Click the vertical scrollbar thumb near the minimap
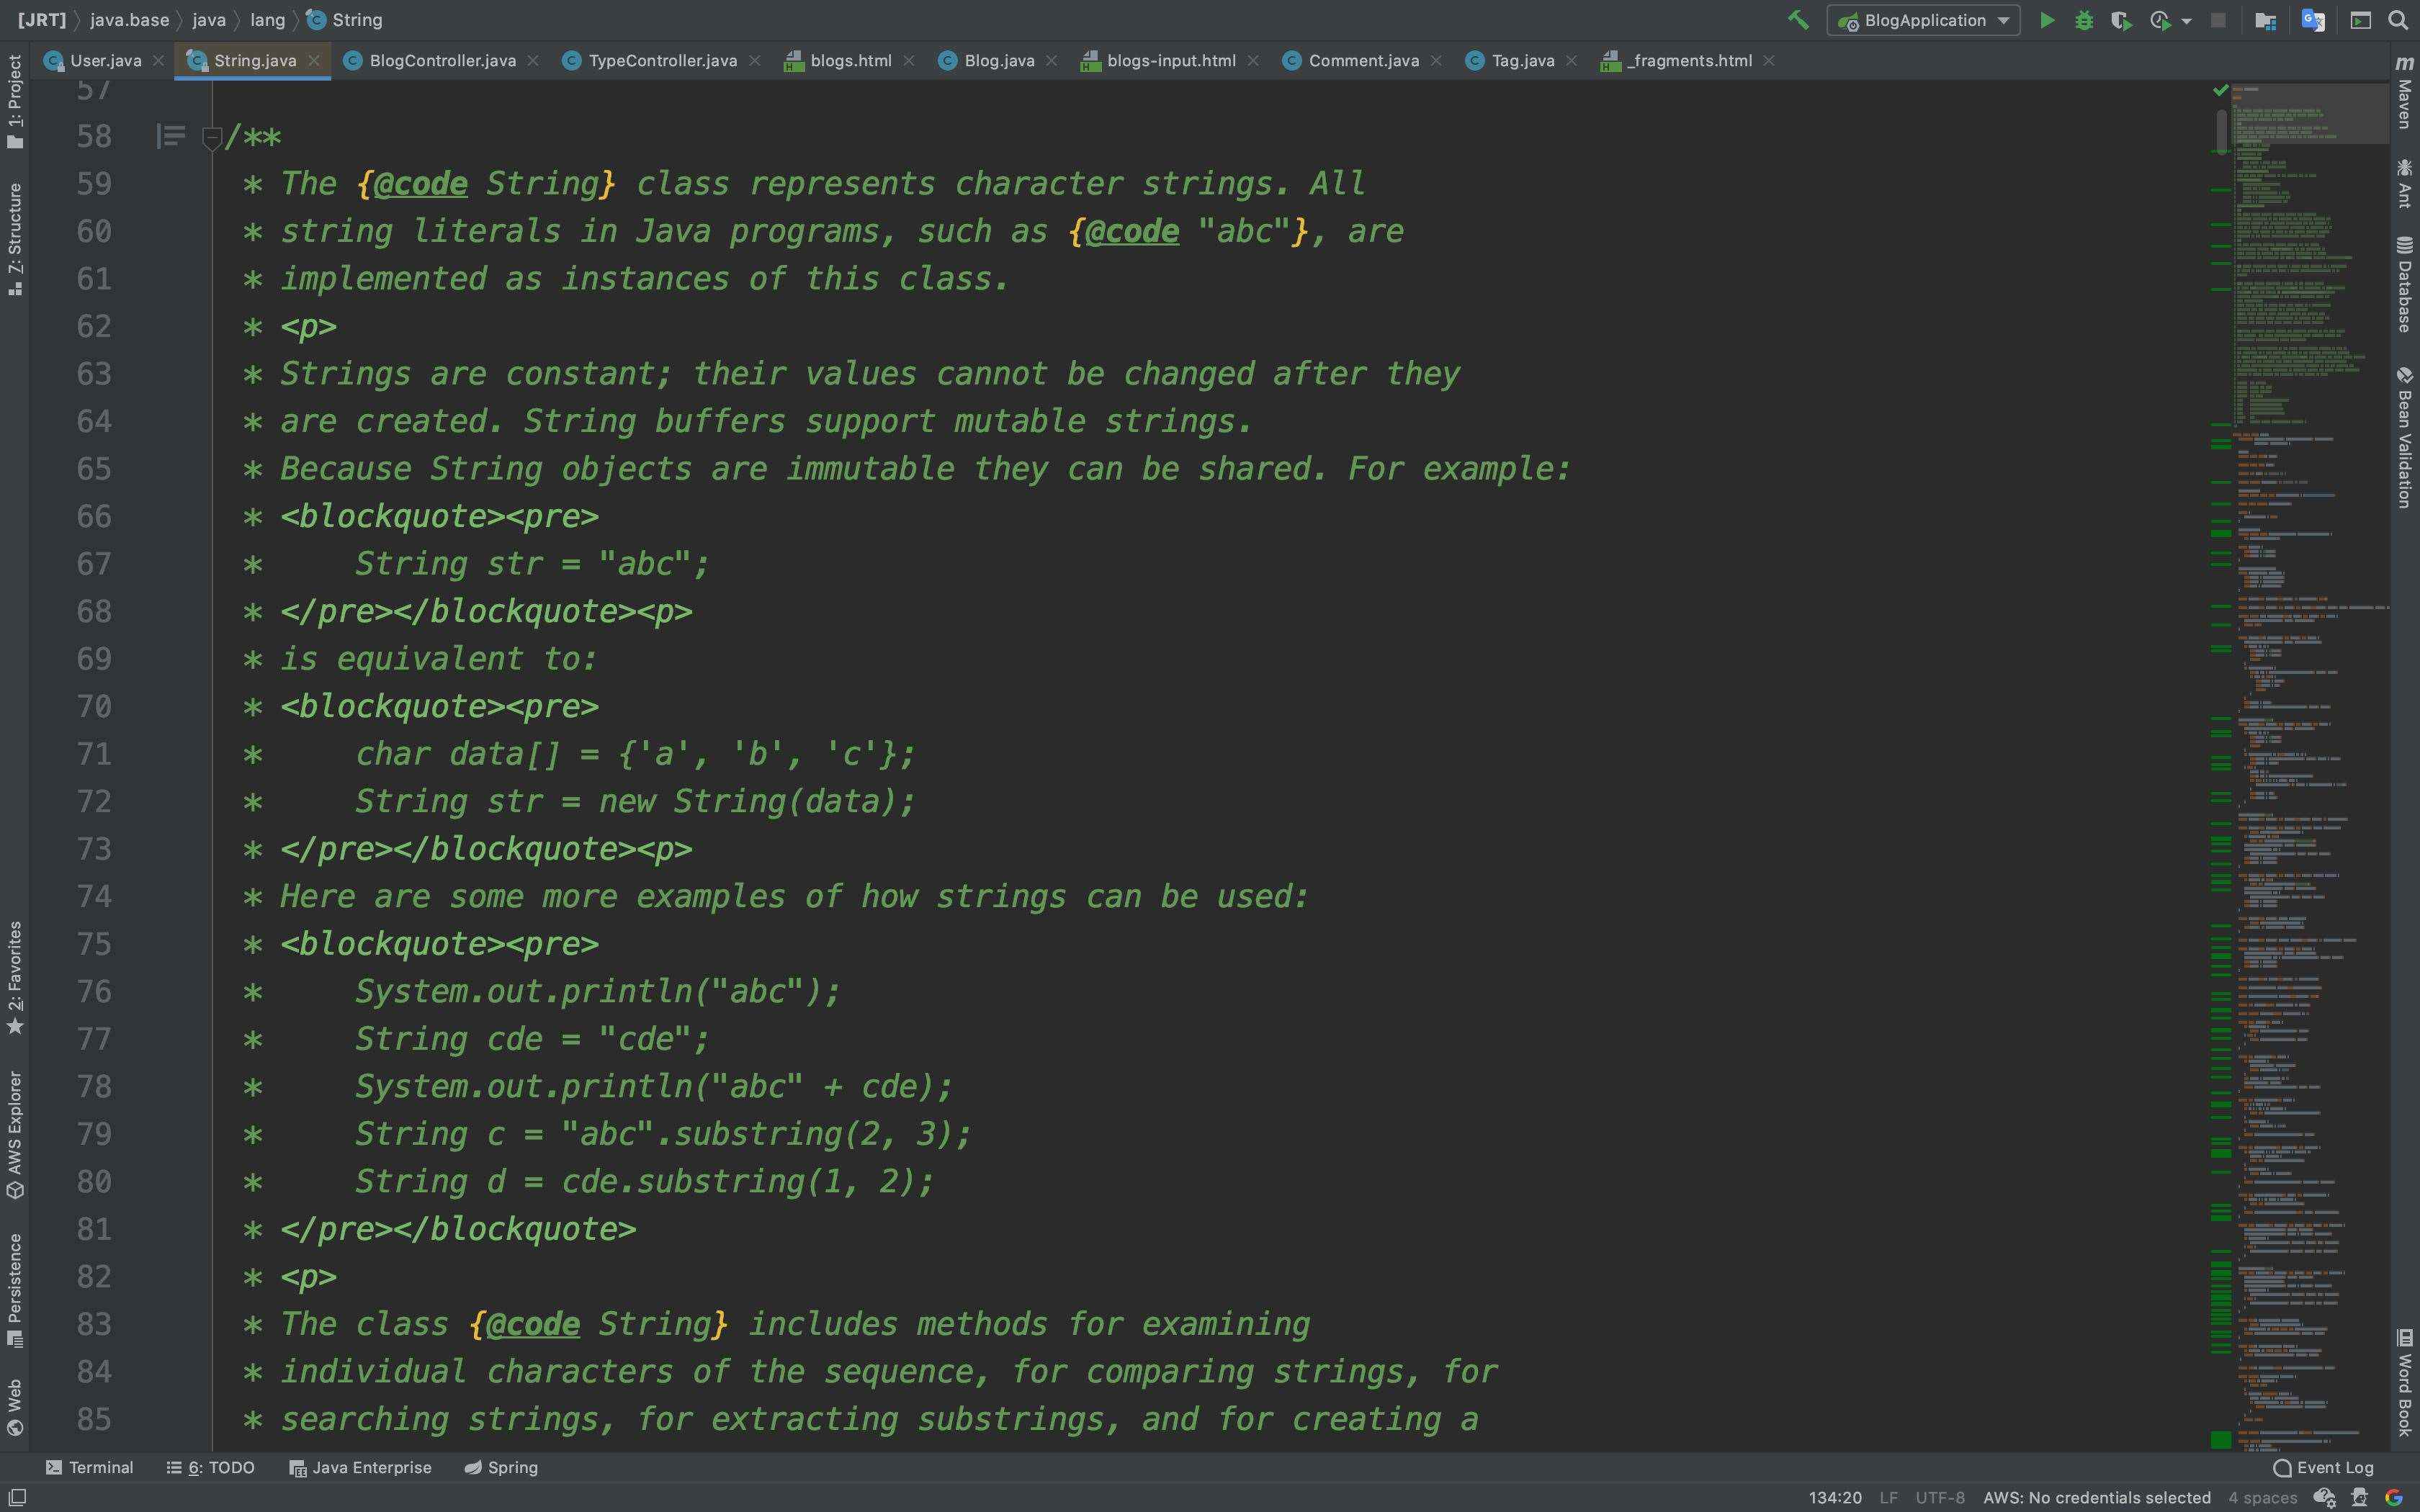This screenshot has height=1512, width=2420. pos(2221,132)
